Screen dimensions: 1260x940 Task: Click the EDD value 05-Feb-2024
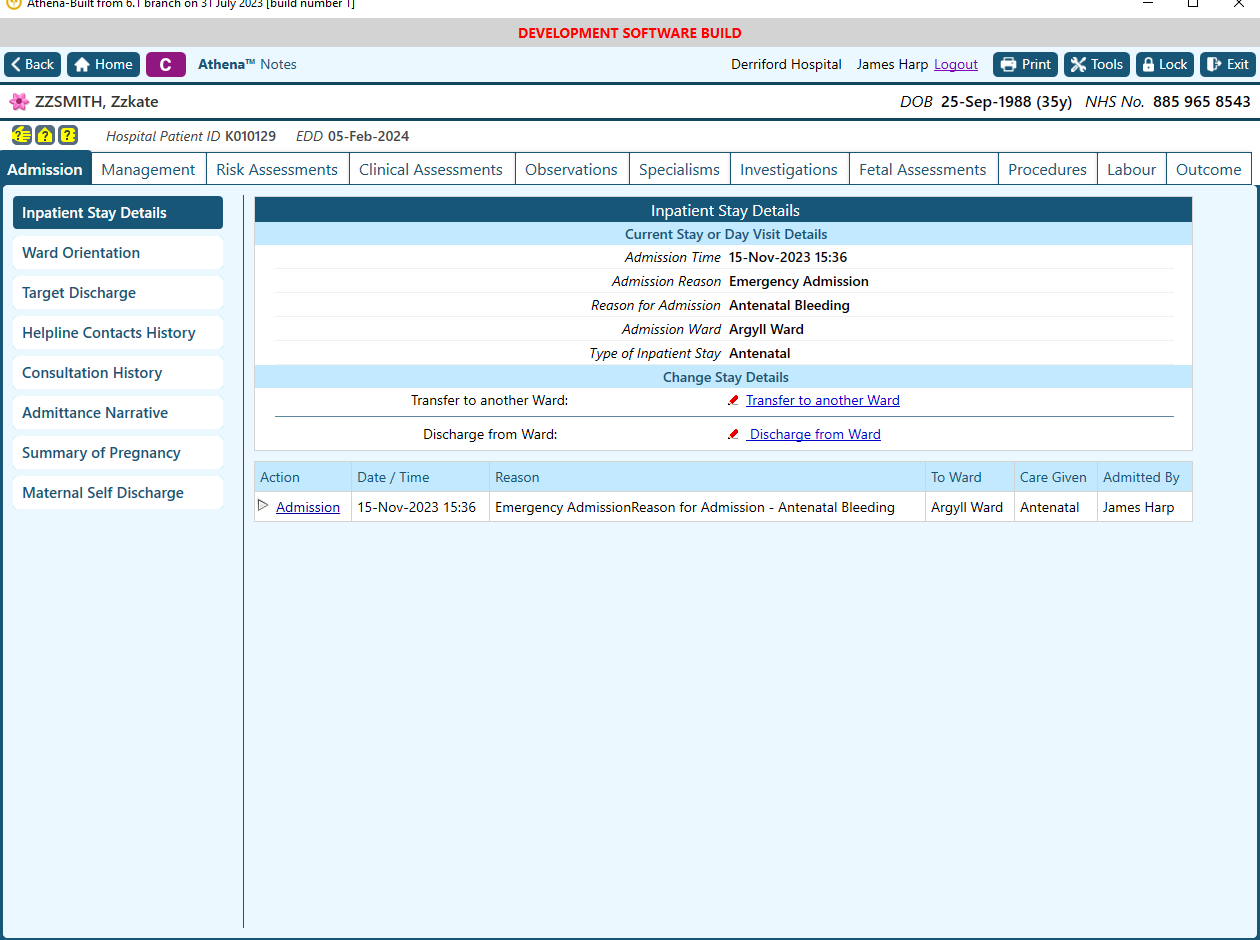369,136
